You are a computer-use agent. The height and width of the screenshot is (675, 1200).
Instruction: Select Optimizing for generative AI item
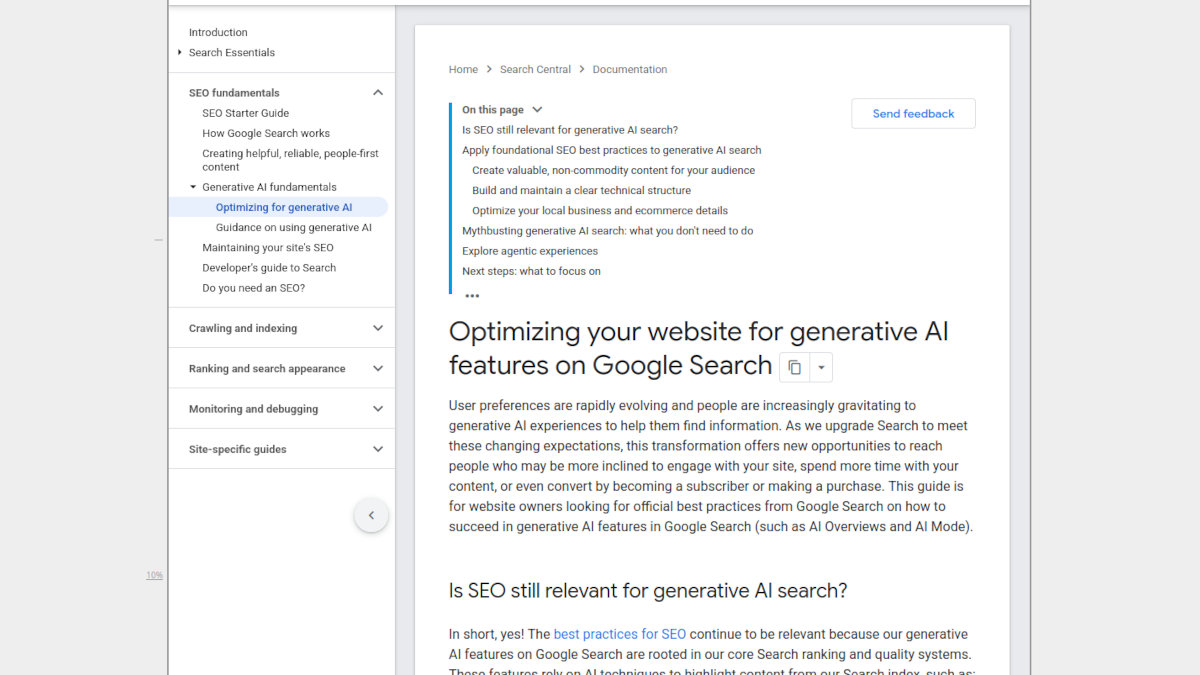(284, 207)
